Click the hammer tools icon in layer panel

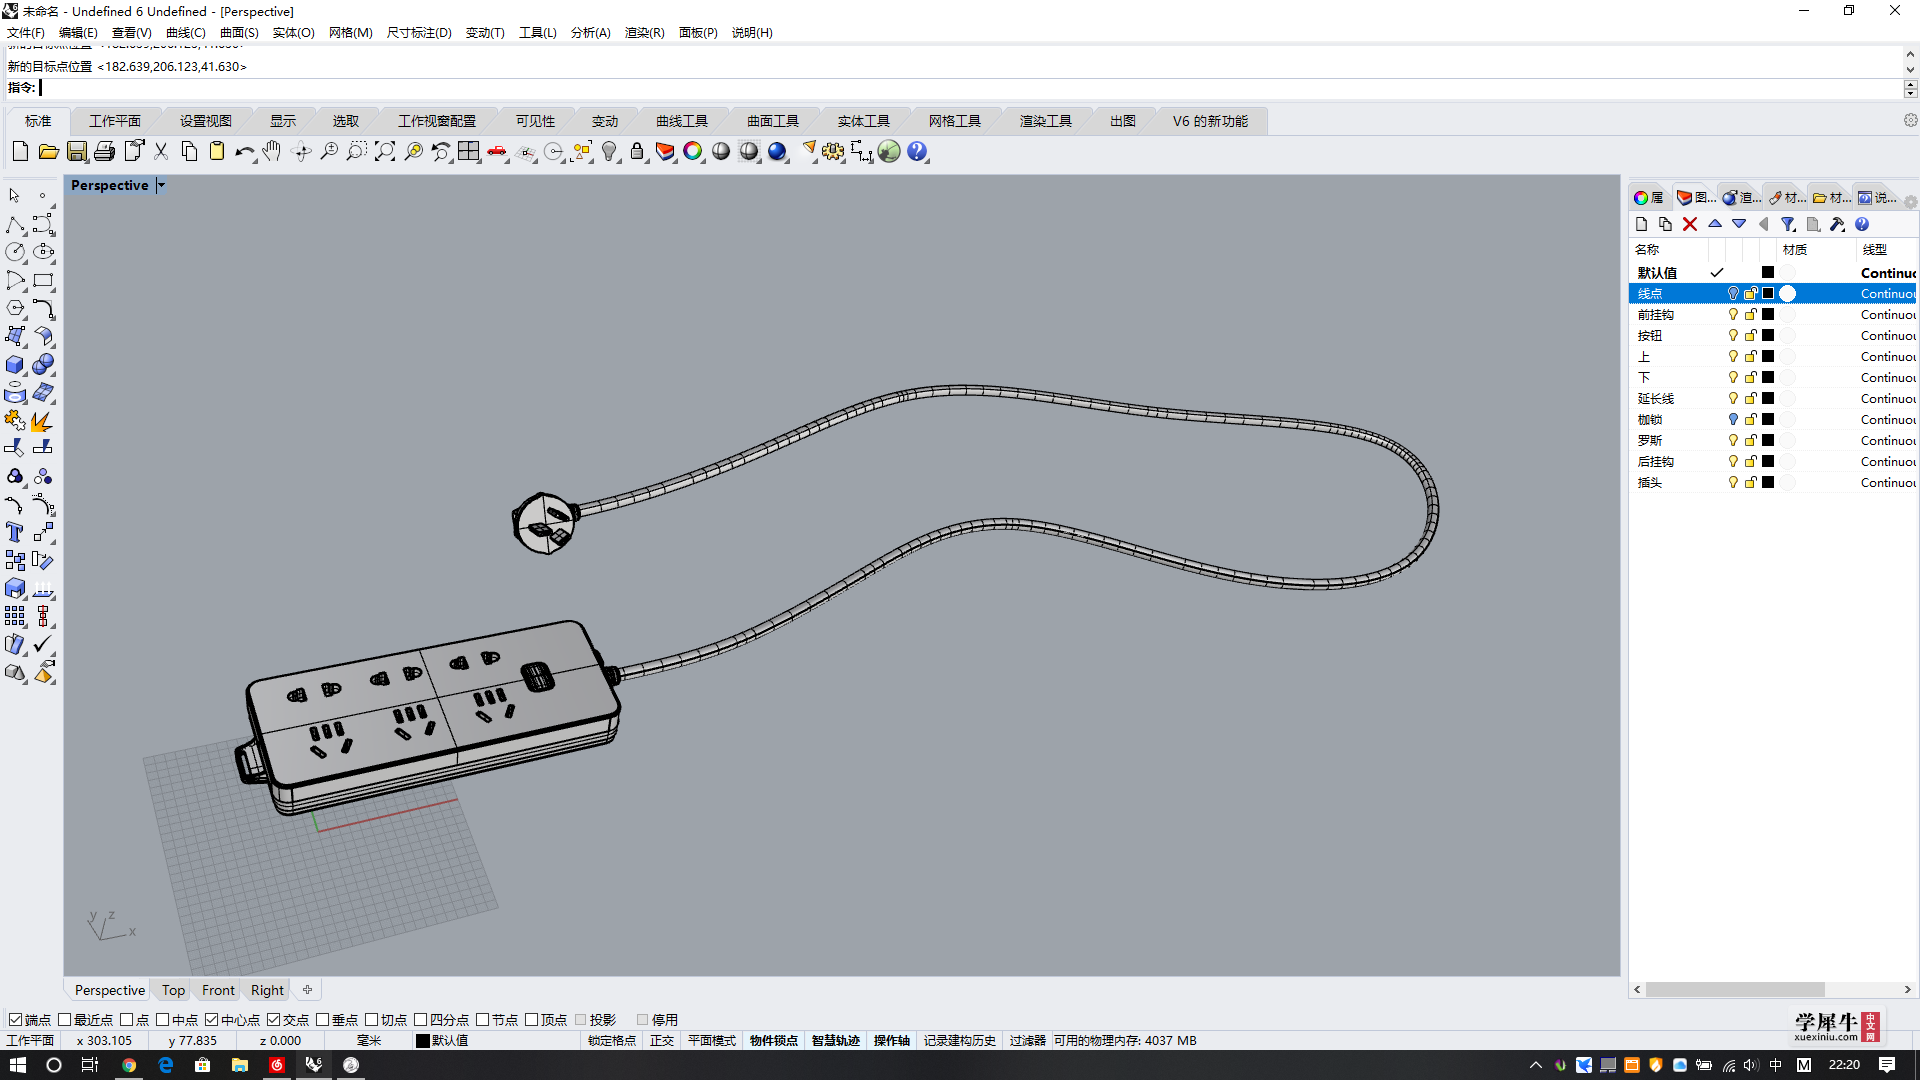point(1837,224)
